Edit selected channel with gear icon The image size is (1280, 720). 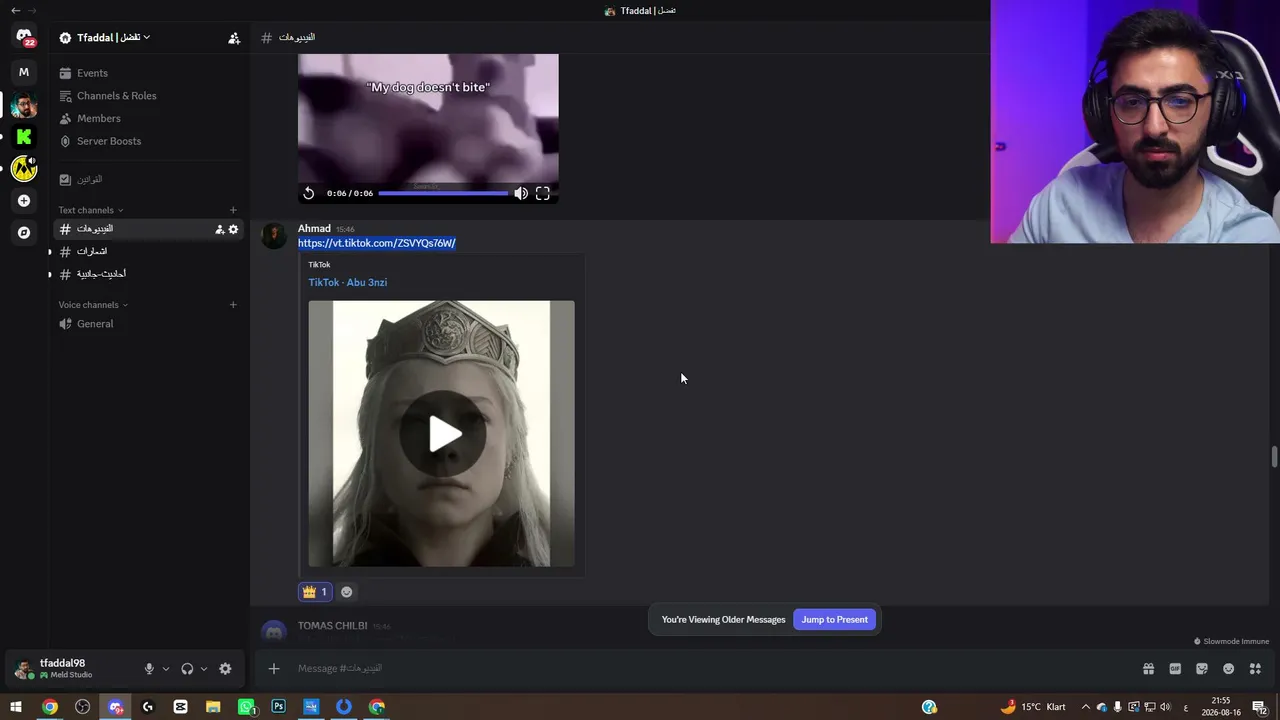(x=234, y=229)
